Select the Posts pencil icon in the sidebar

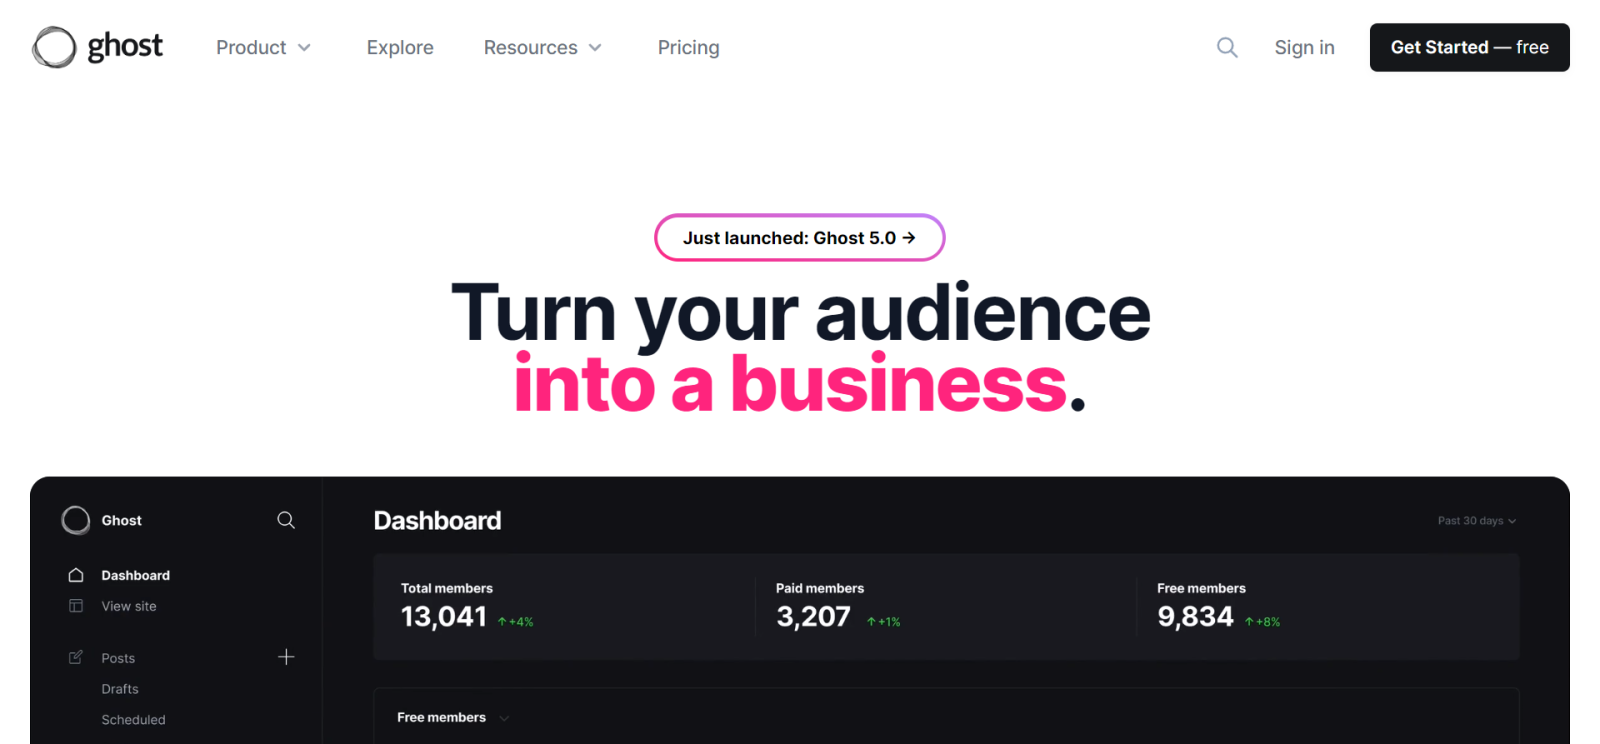click(75, 657)
